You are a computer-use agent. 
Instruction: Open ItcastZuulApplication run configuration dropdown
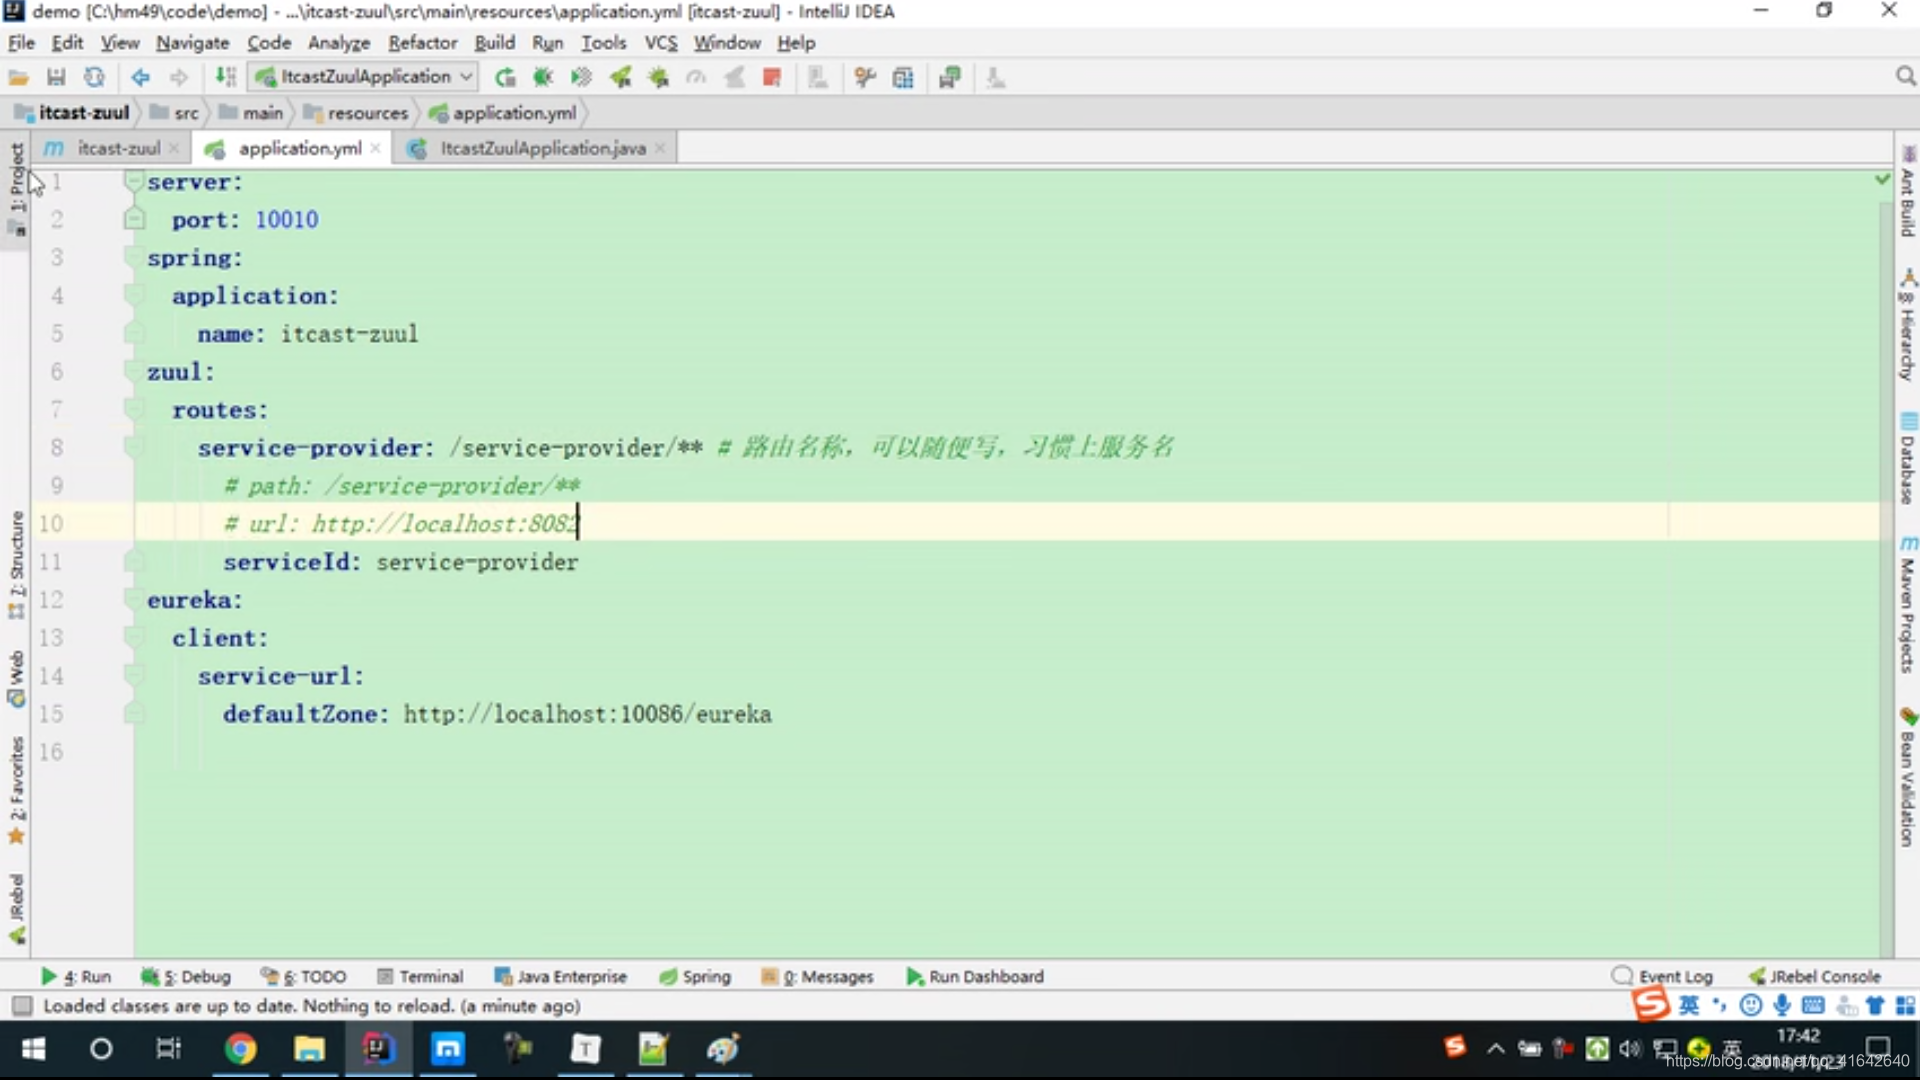364,77
